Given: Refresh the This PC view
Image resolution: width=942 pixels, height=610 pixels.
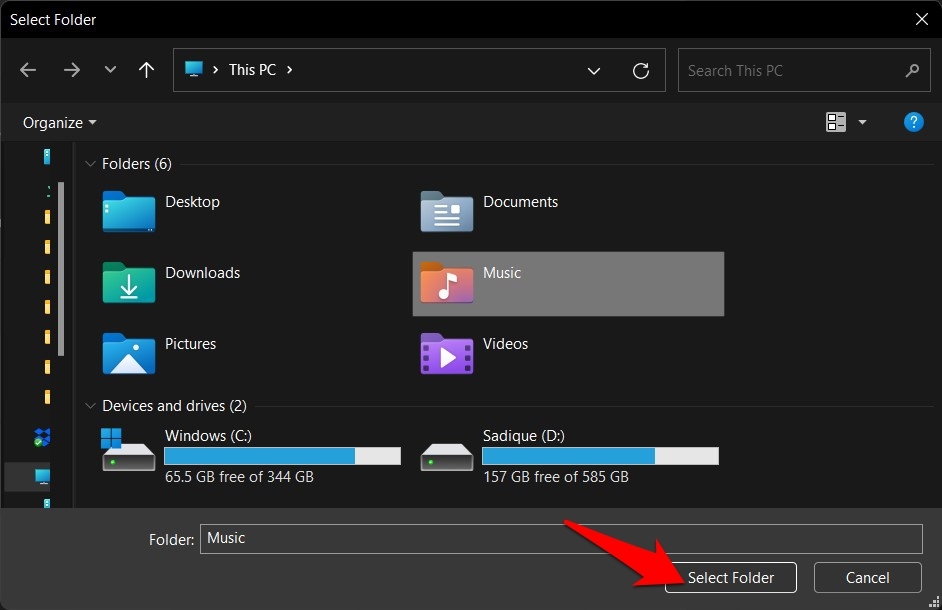Looking at the screenshot, I should click(x=641, y=70).
